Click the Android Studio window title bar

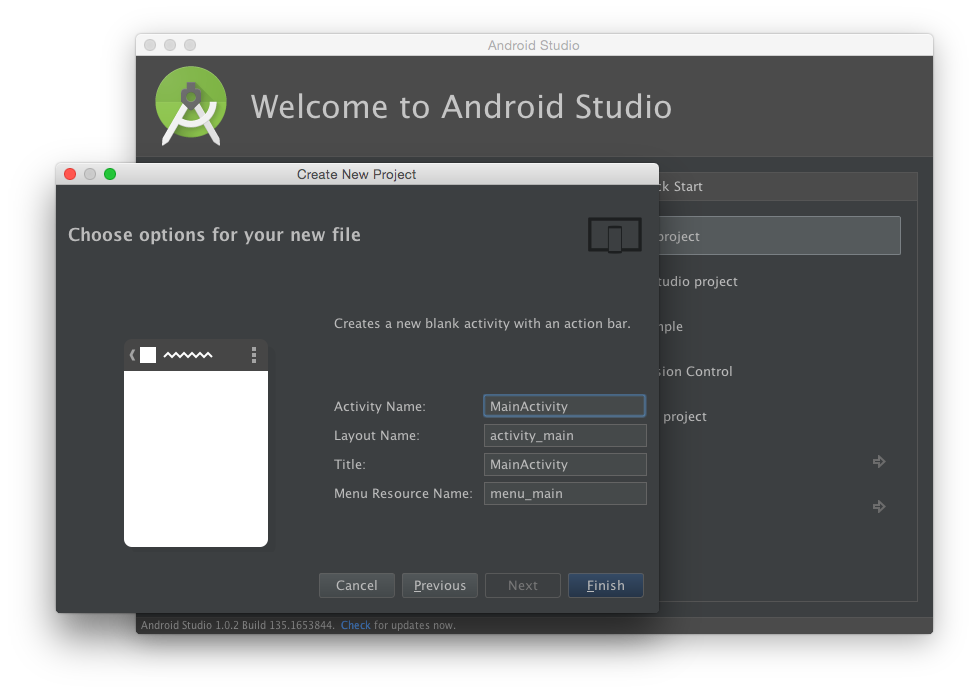(534, 45)
